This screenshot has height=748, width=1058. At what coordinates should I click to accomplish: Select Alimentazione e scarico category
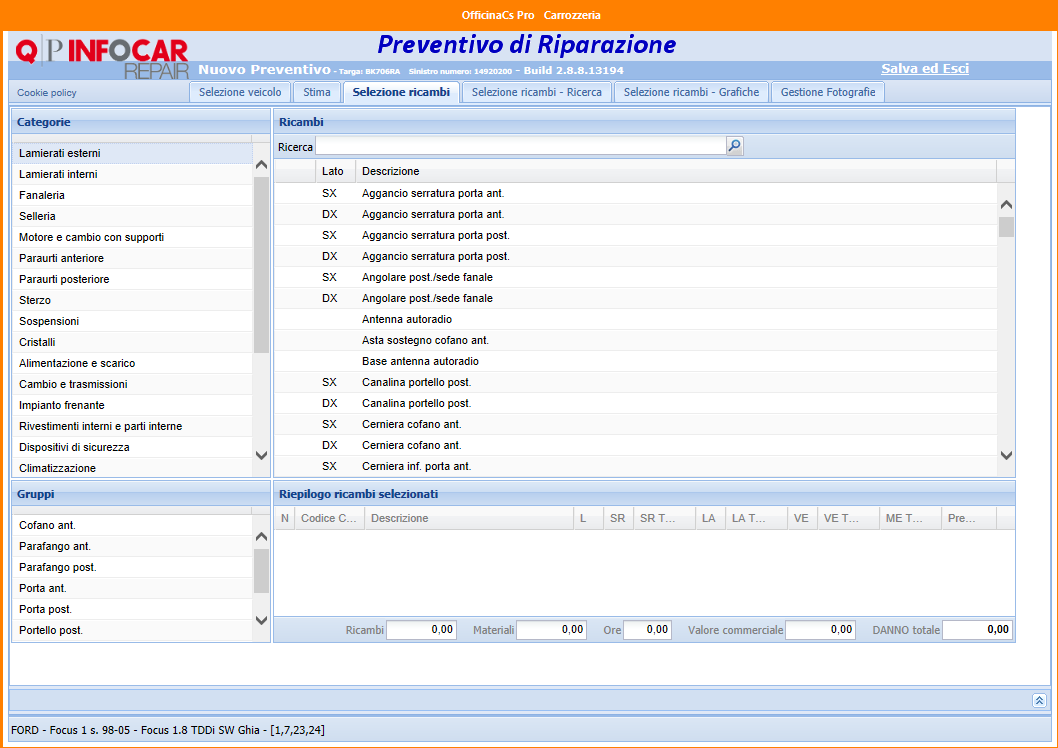132,363
